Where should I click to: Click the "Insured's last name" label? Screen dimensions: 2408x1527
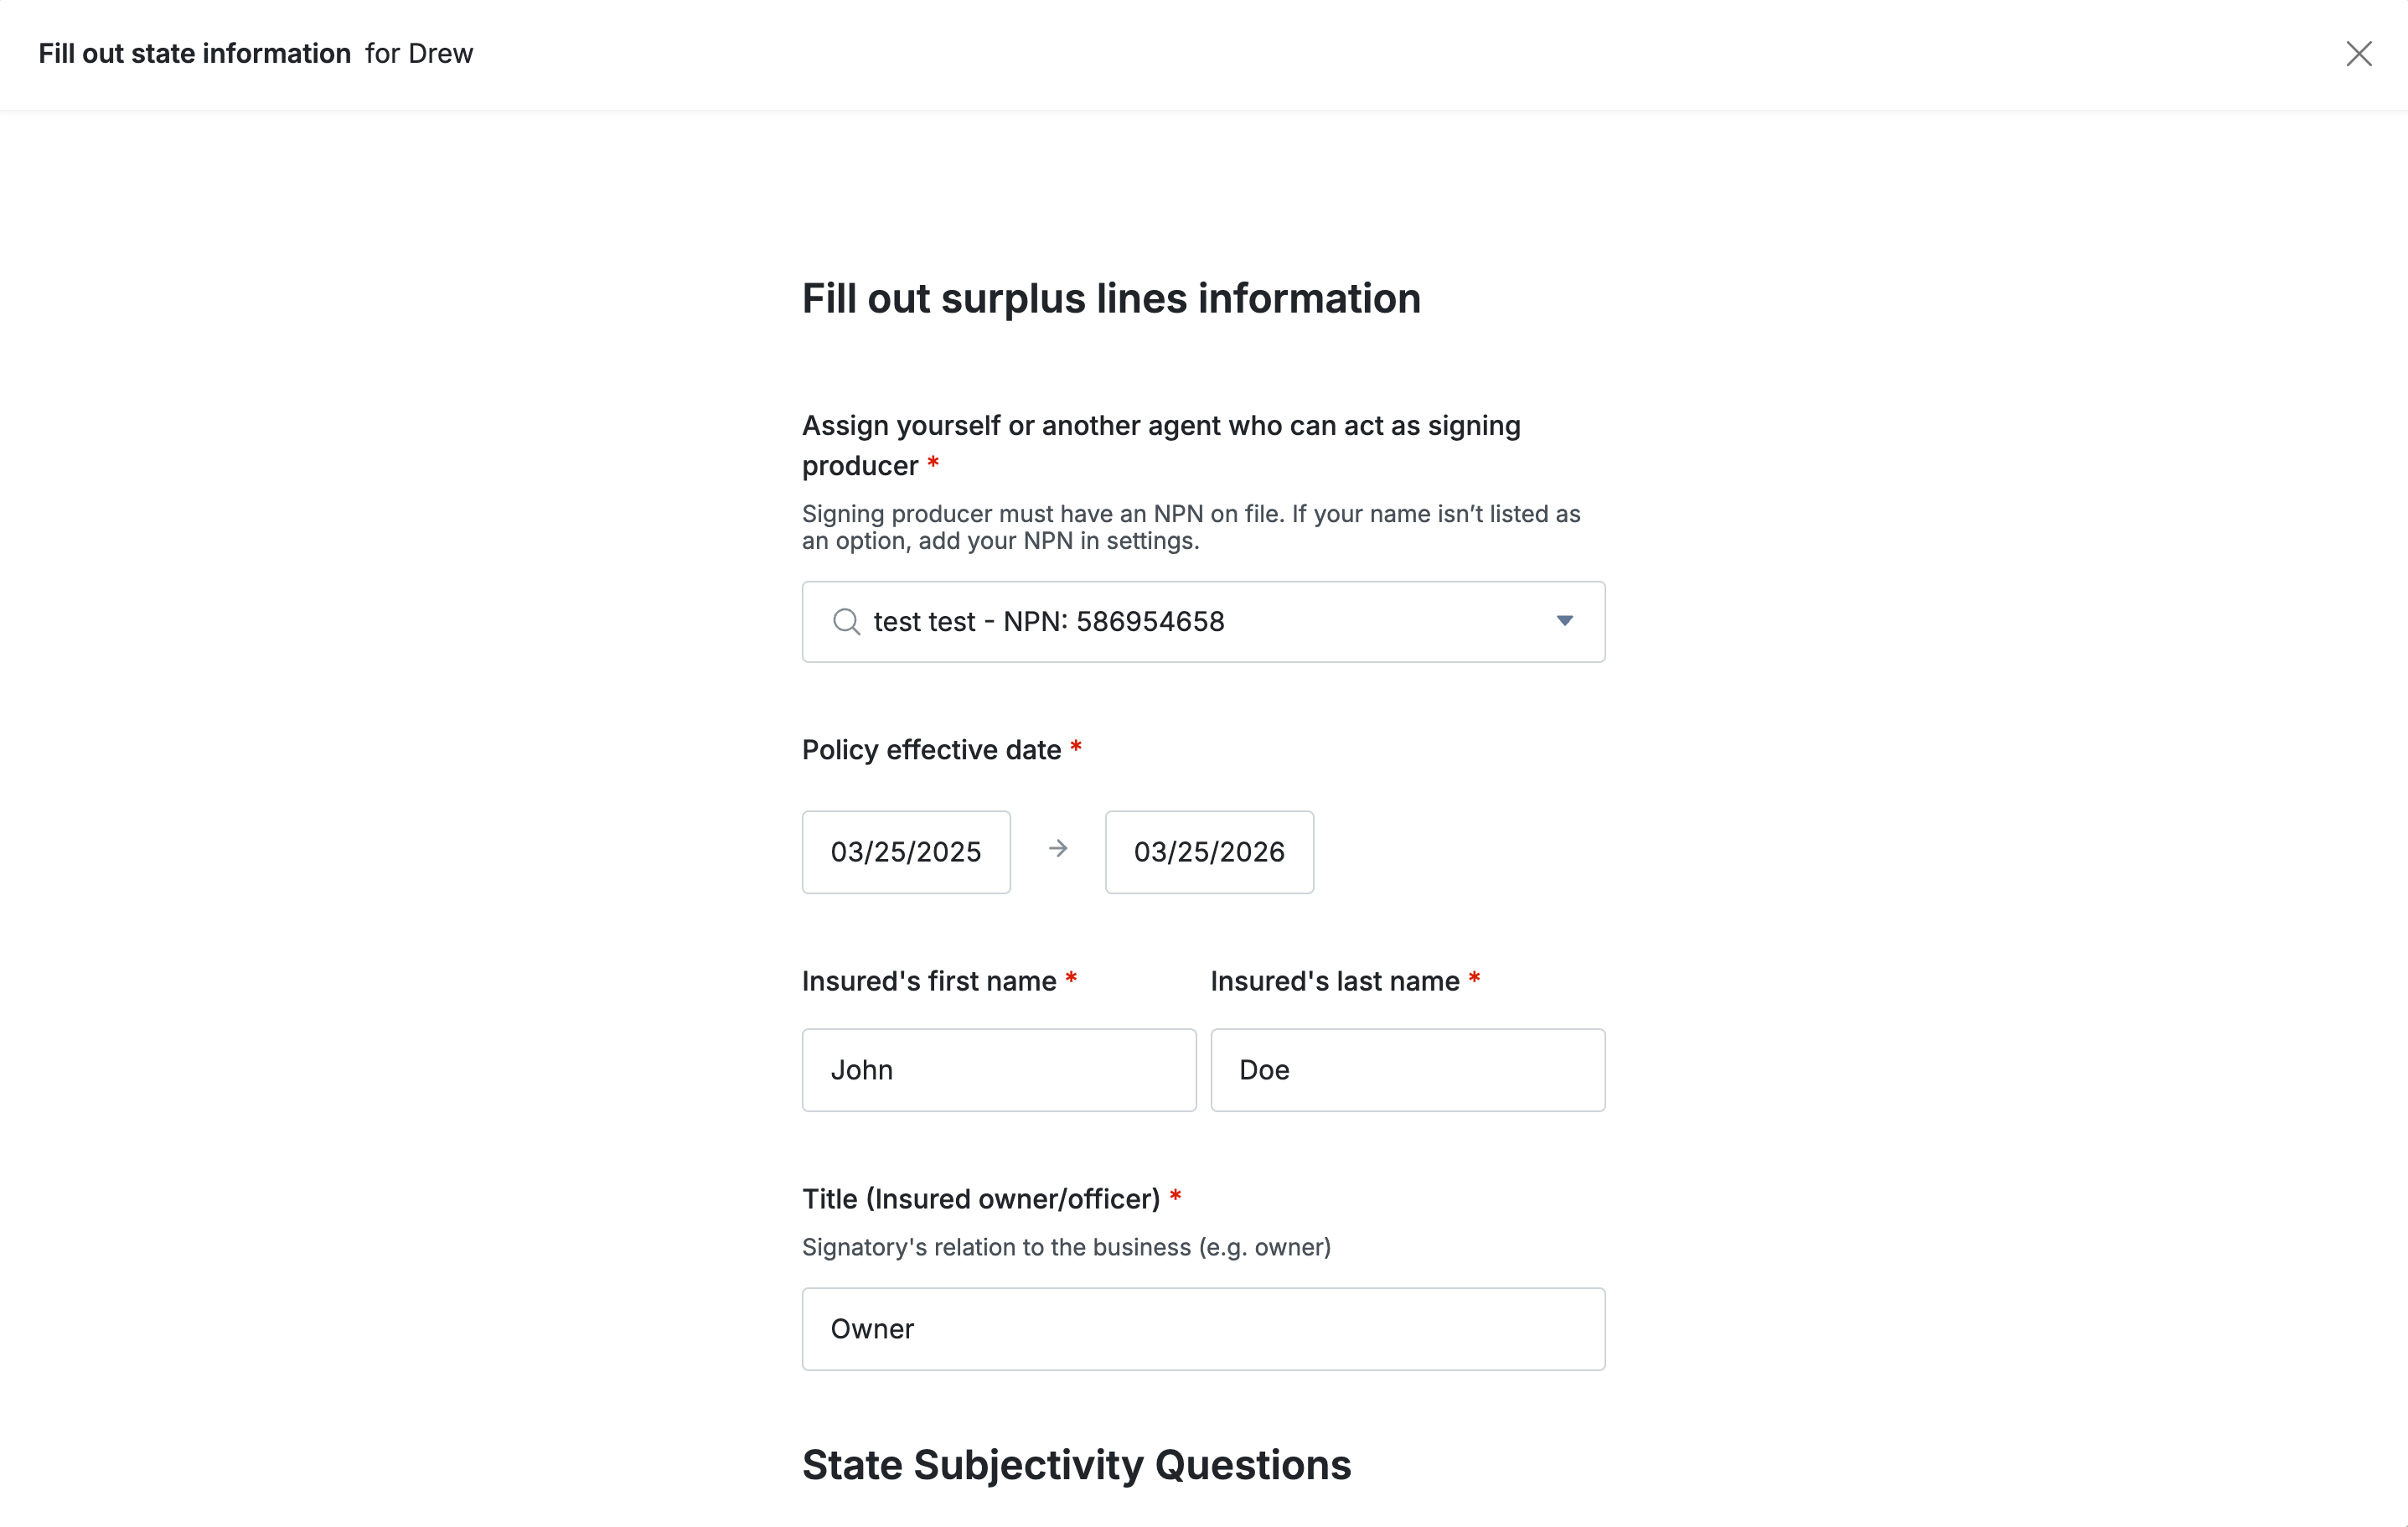click(x=1335, y=981)
